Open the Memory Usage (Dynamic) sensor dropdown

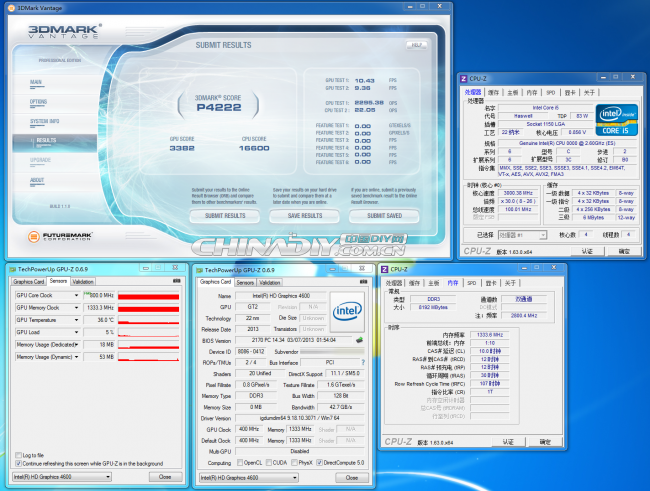coord(76,357)
